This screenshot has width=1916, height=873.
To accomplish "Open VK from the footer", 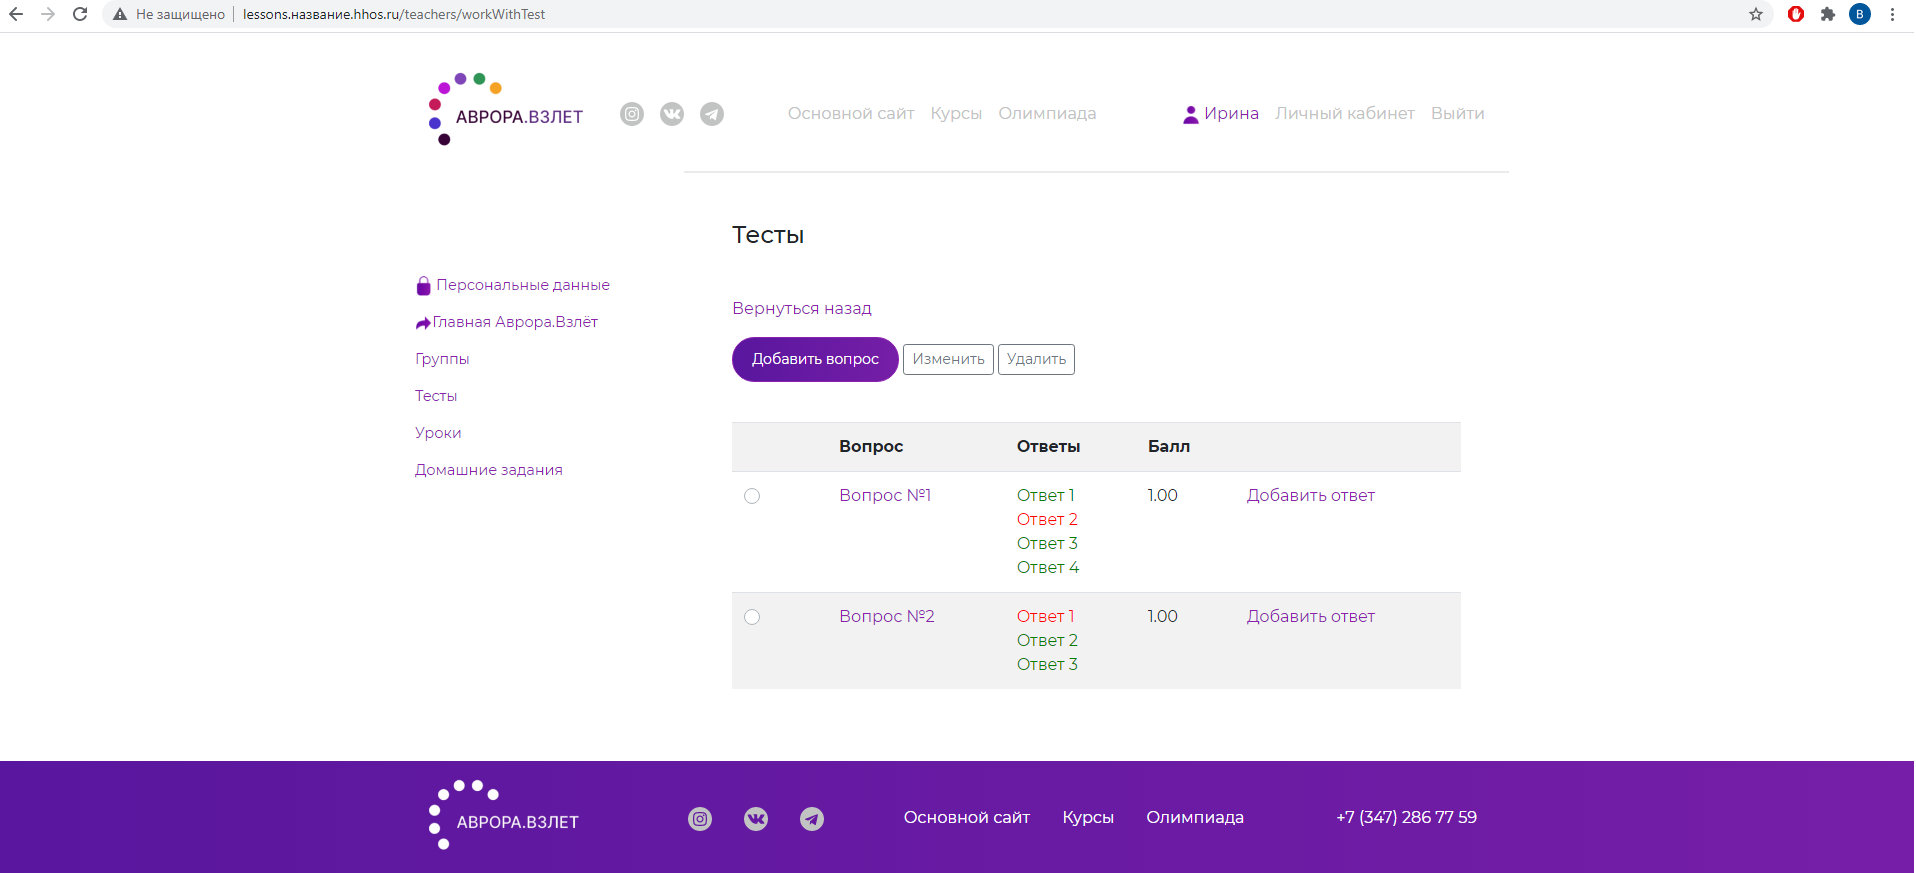I will click(756, 819).
